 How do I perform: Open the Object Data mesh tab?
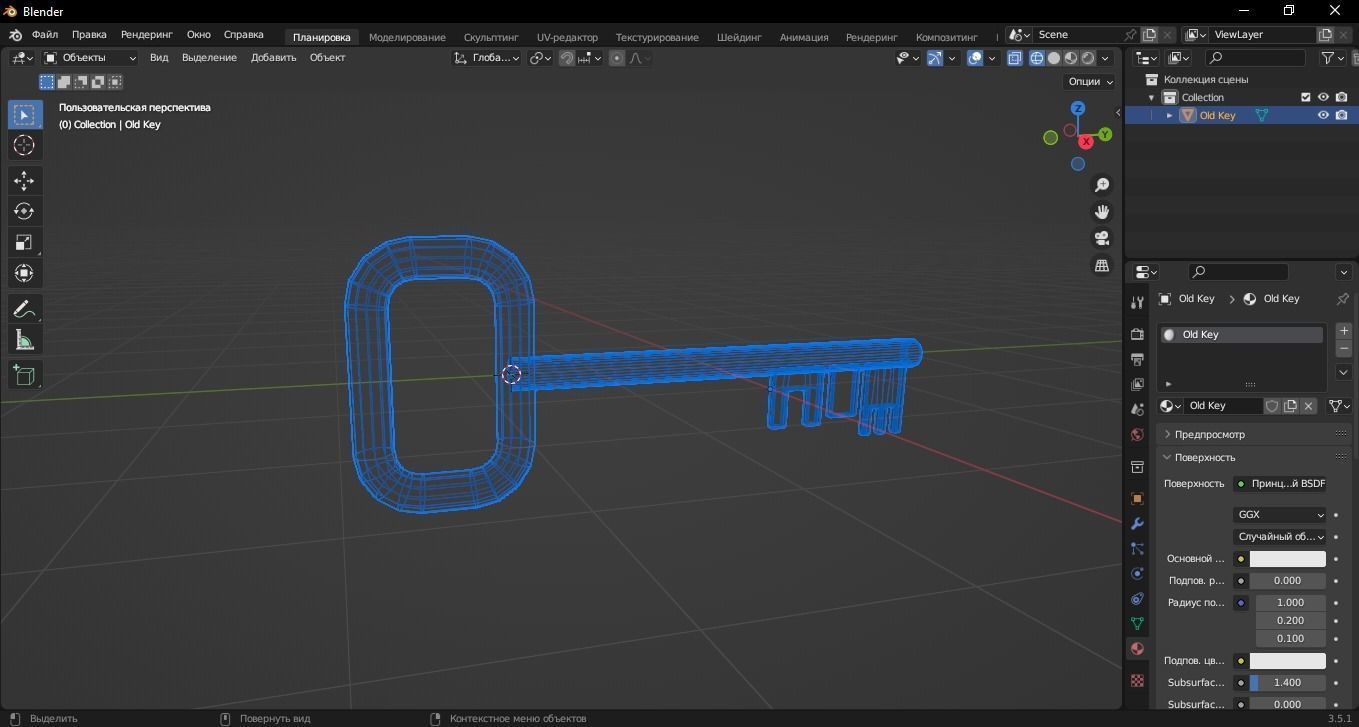pyautogui.click(x=1137, y=623)
